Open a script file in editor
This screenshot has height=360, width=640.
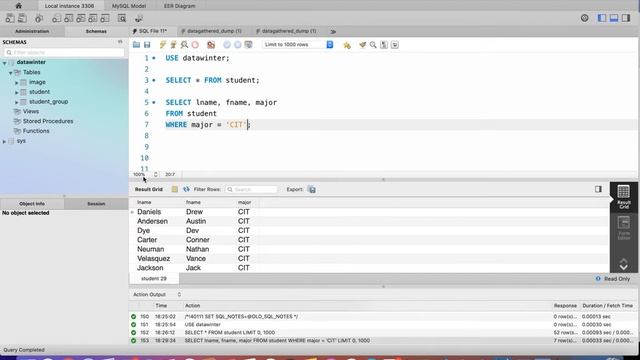[136, 45]
